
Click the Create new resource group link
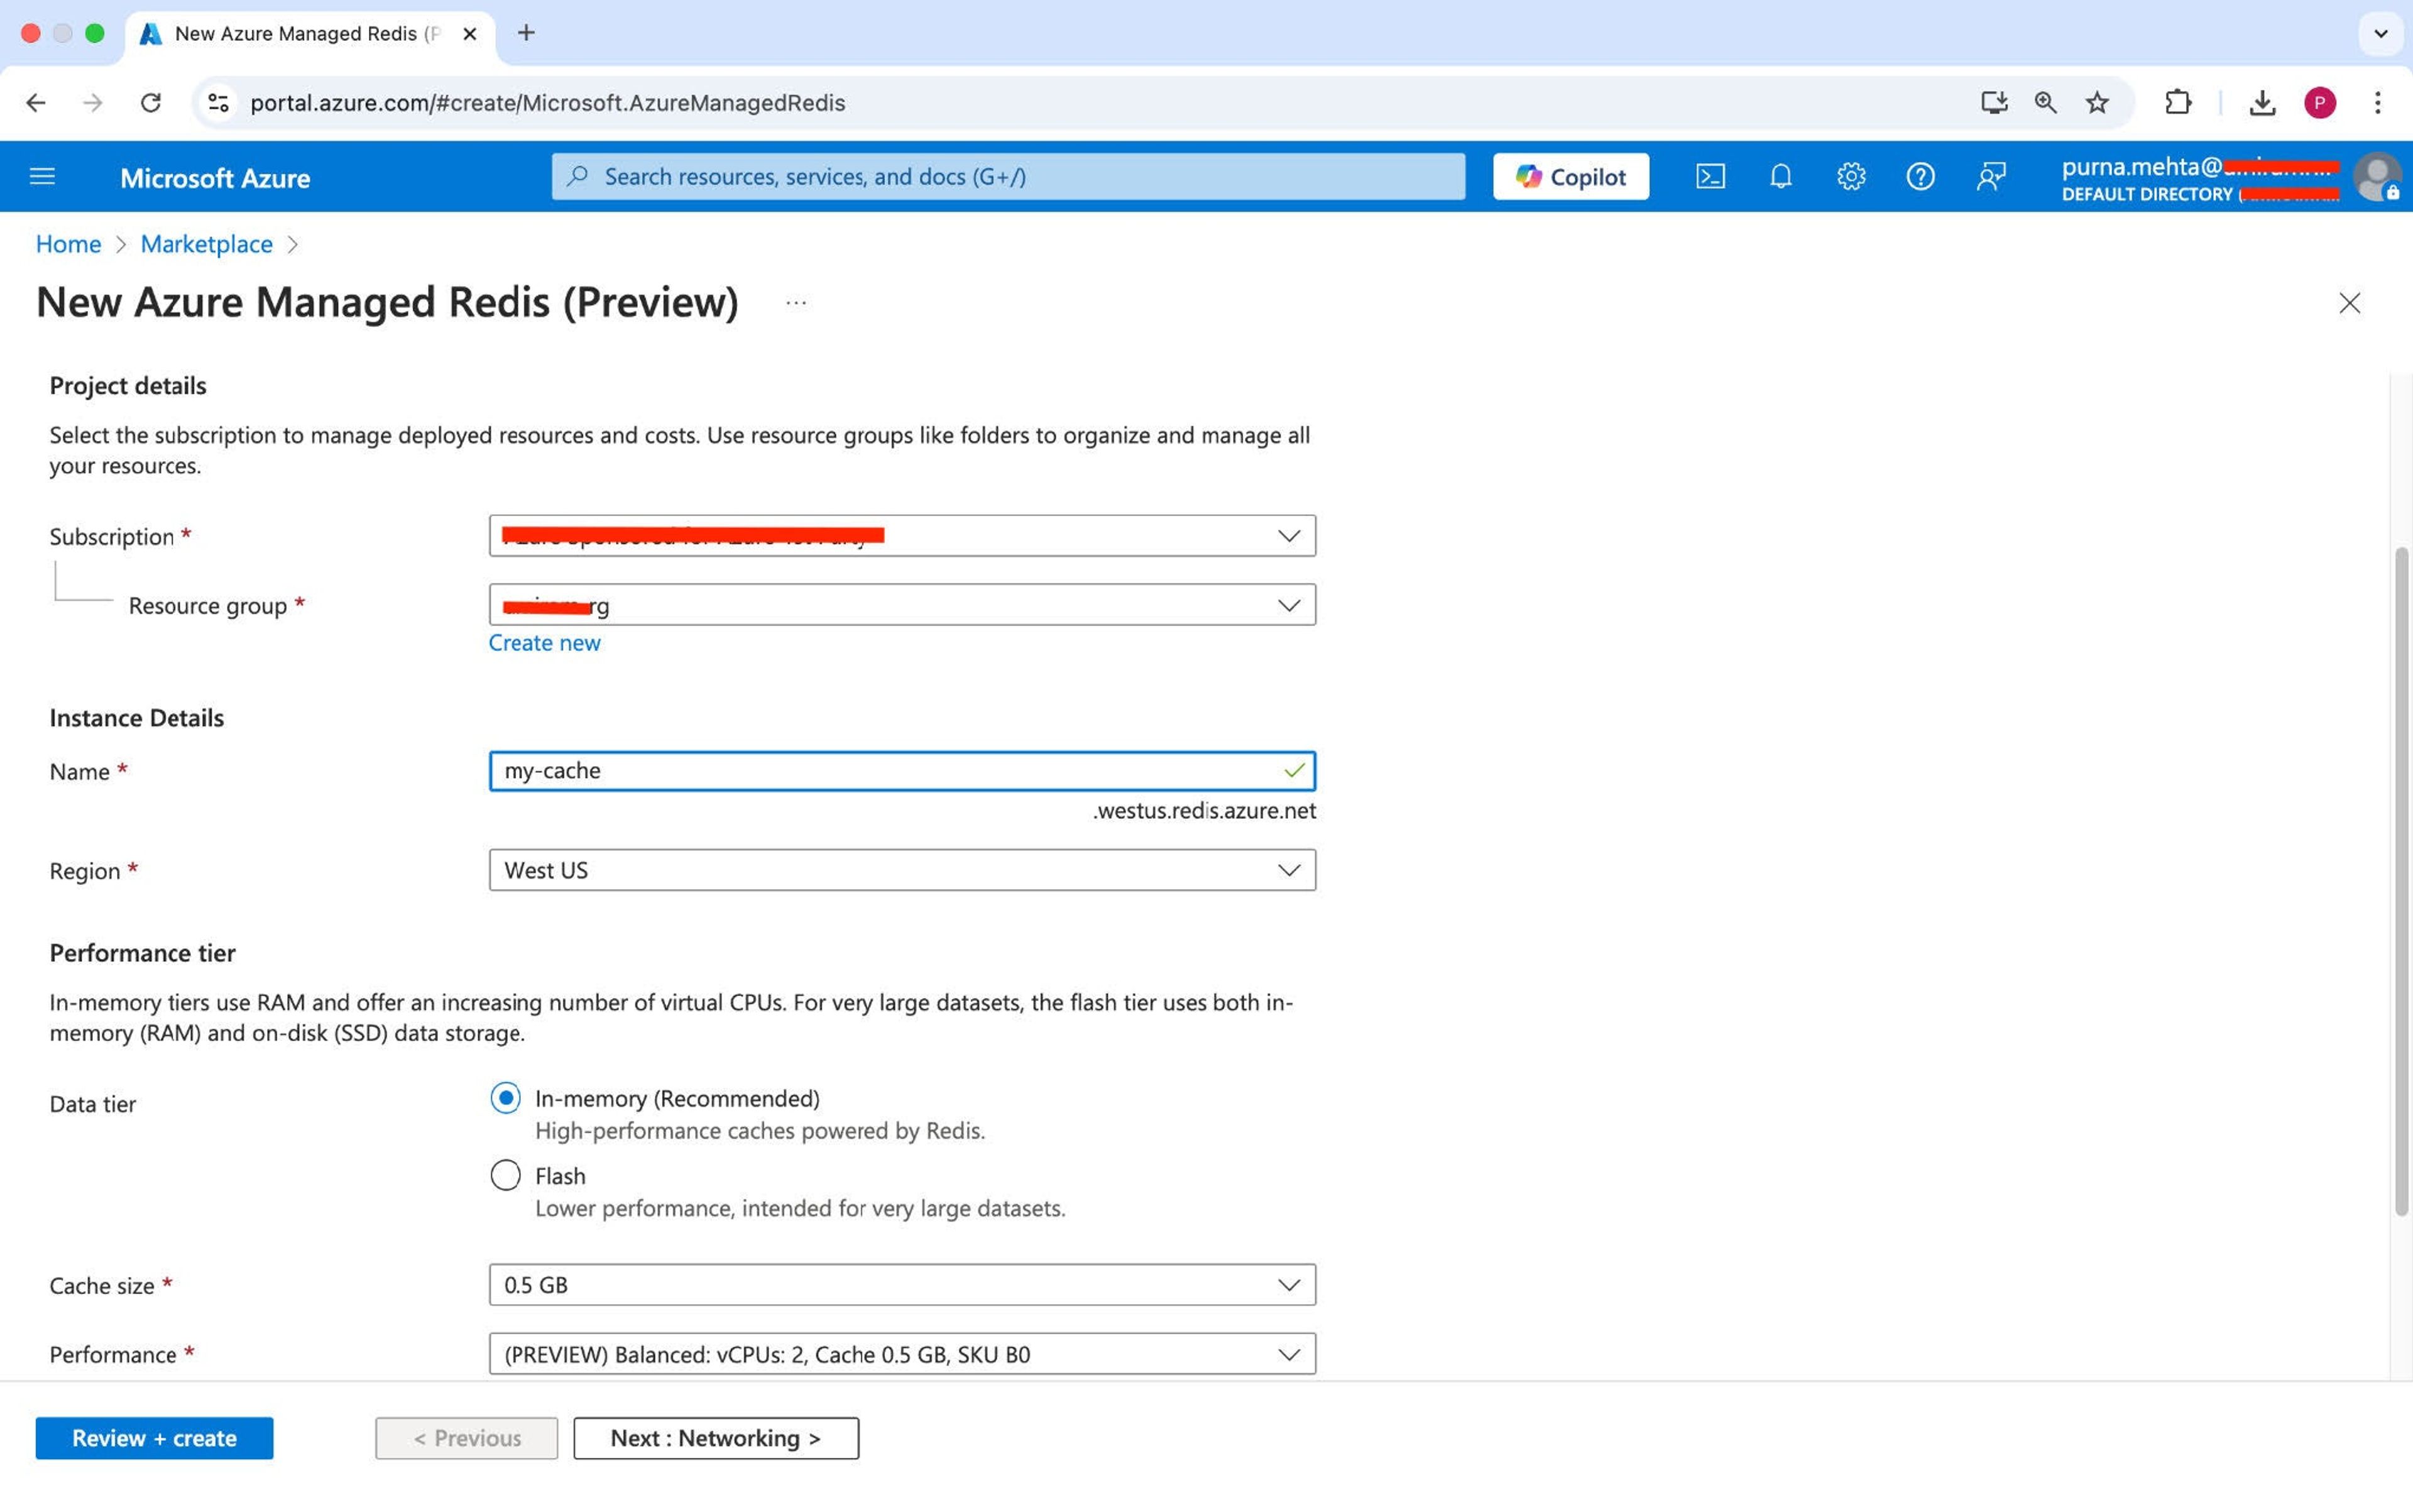544,643
